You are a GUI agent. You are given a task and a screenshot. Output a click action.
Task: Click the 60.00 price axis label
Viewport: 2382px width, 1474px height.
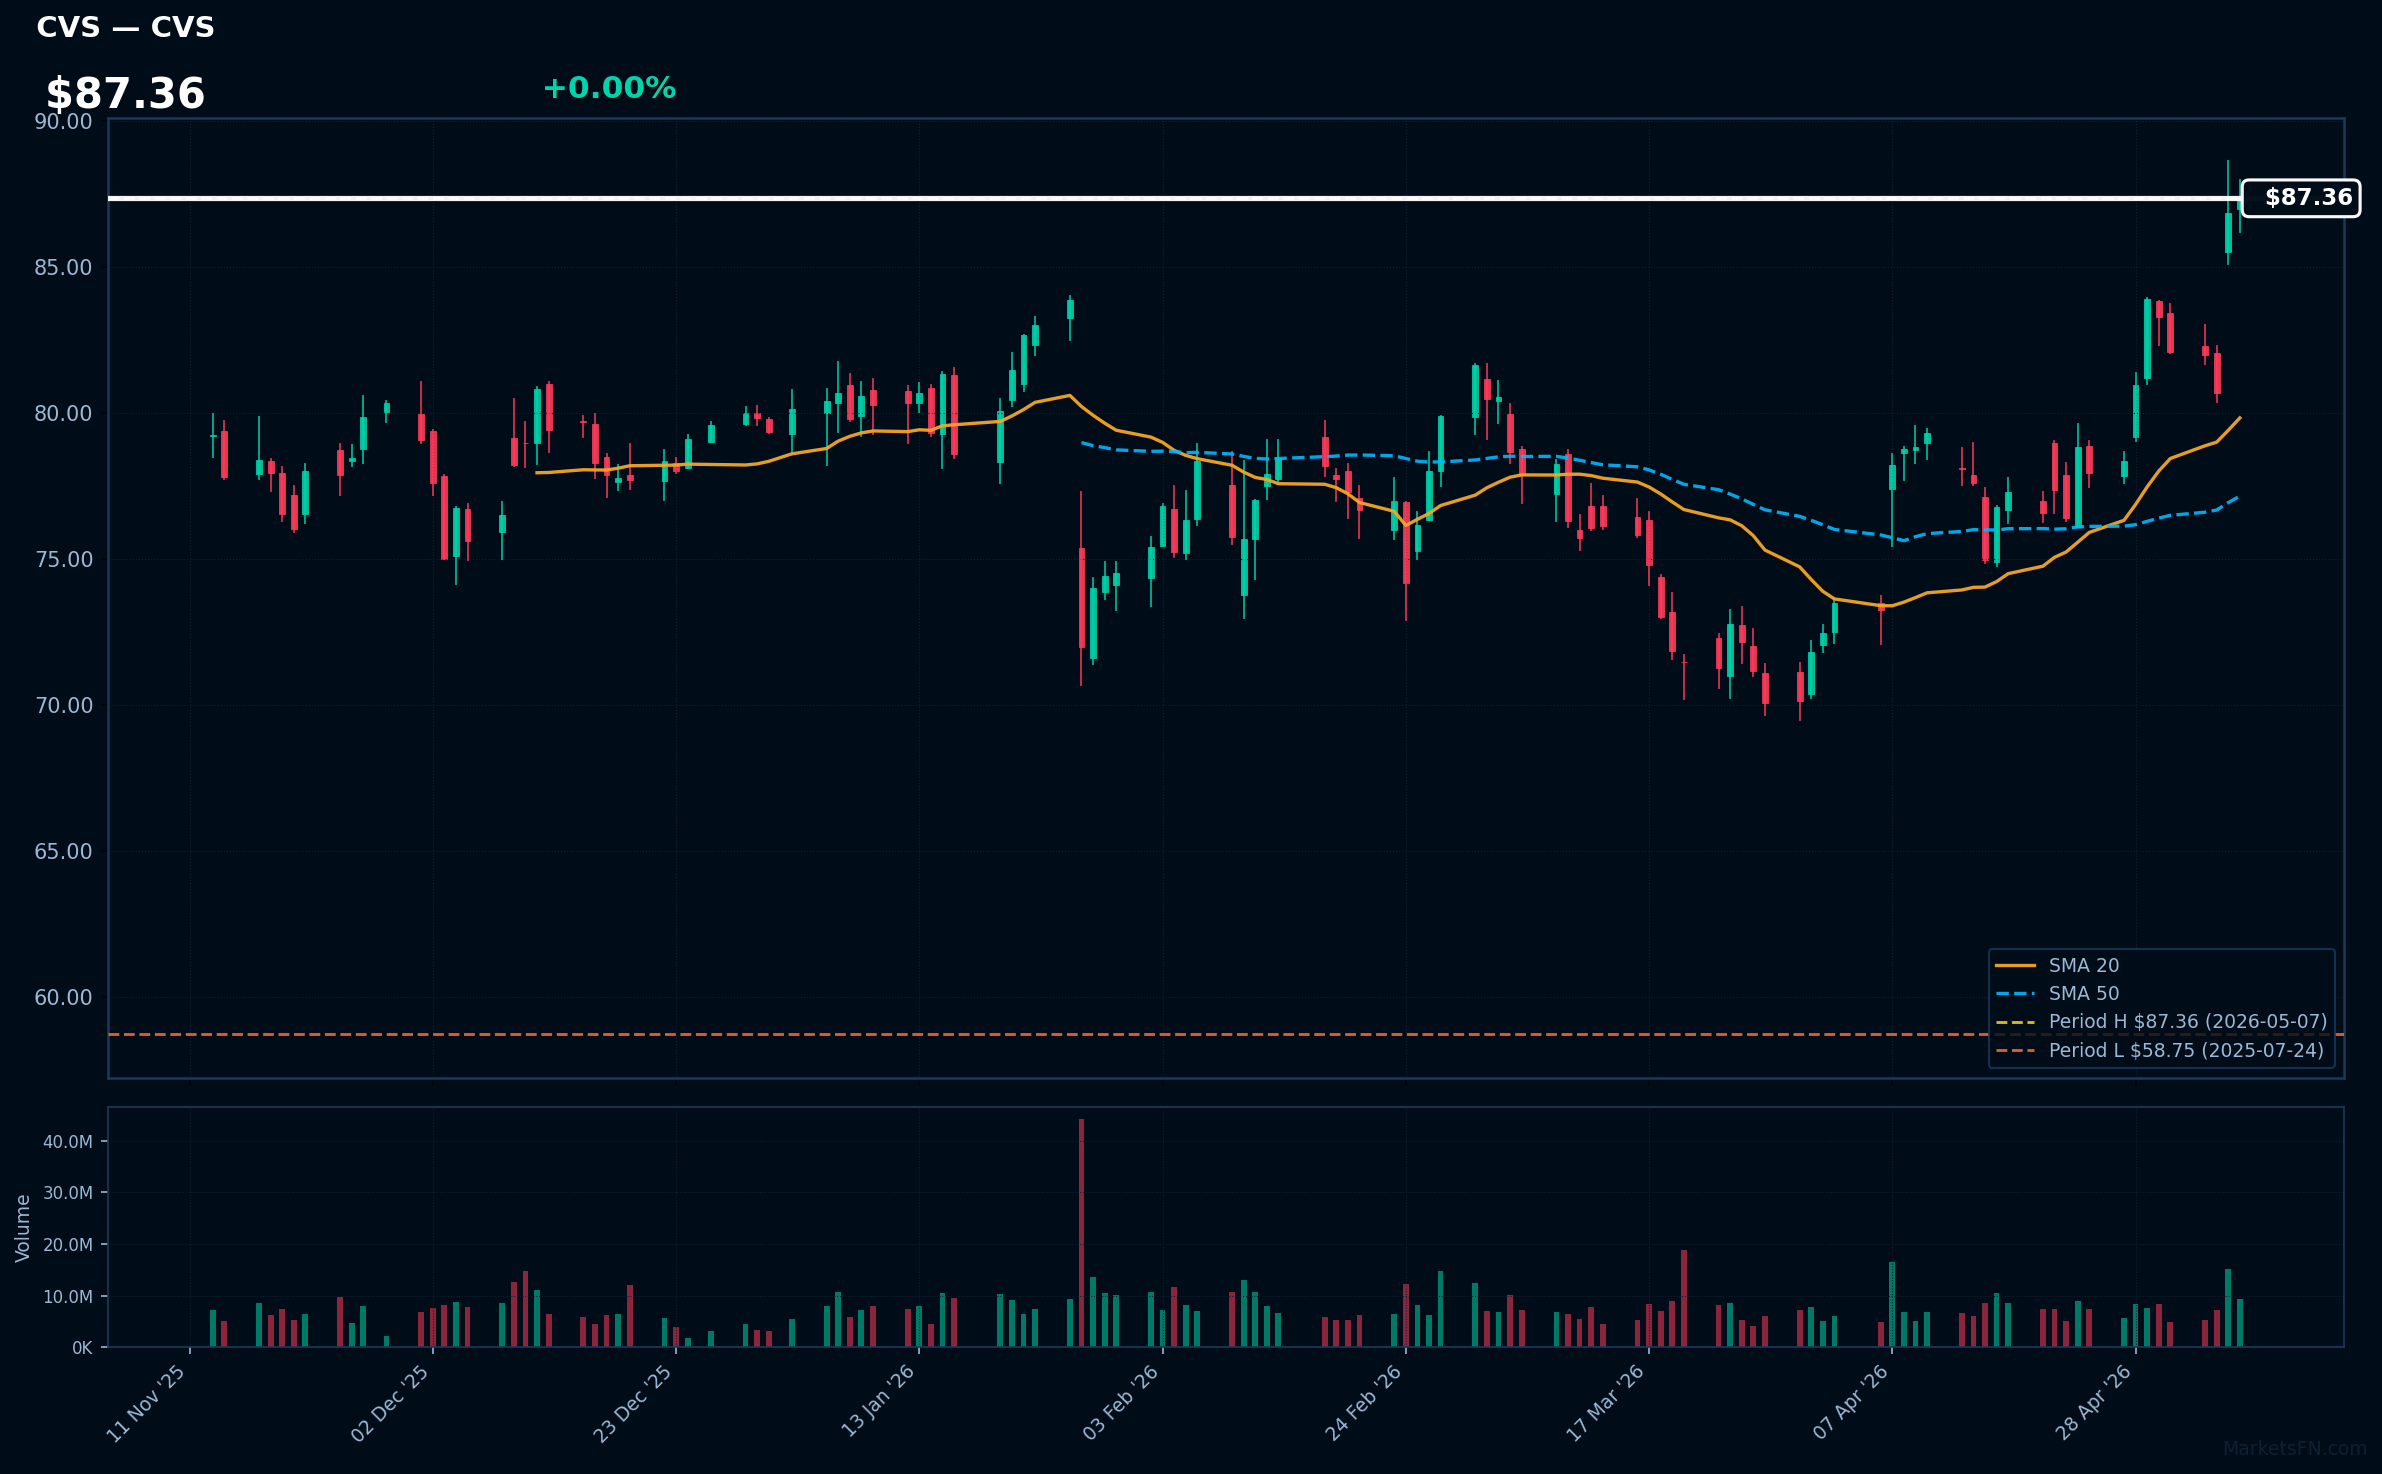tap(63, 998)
